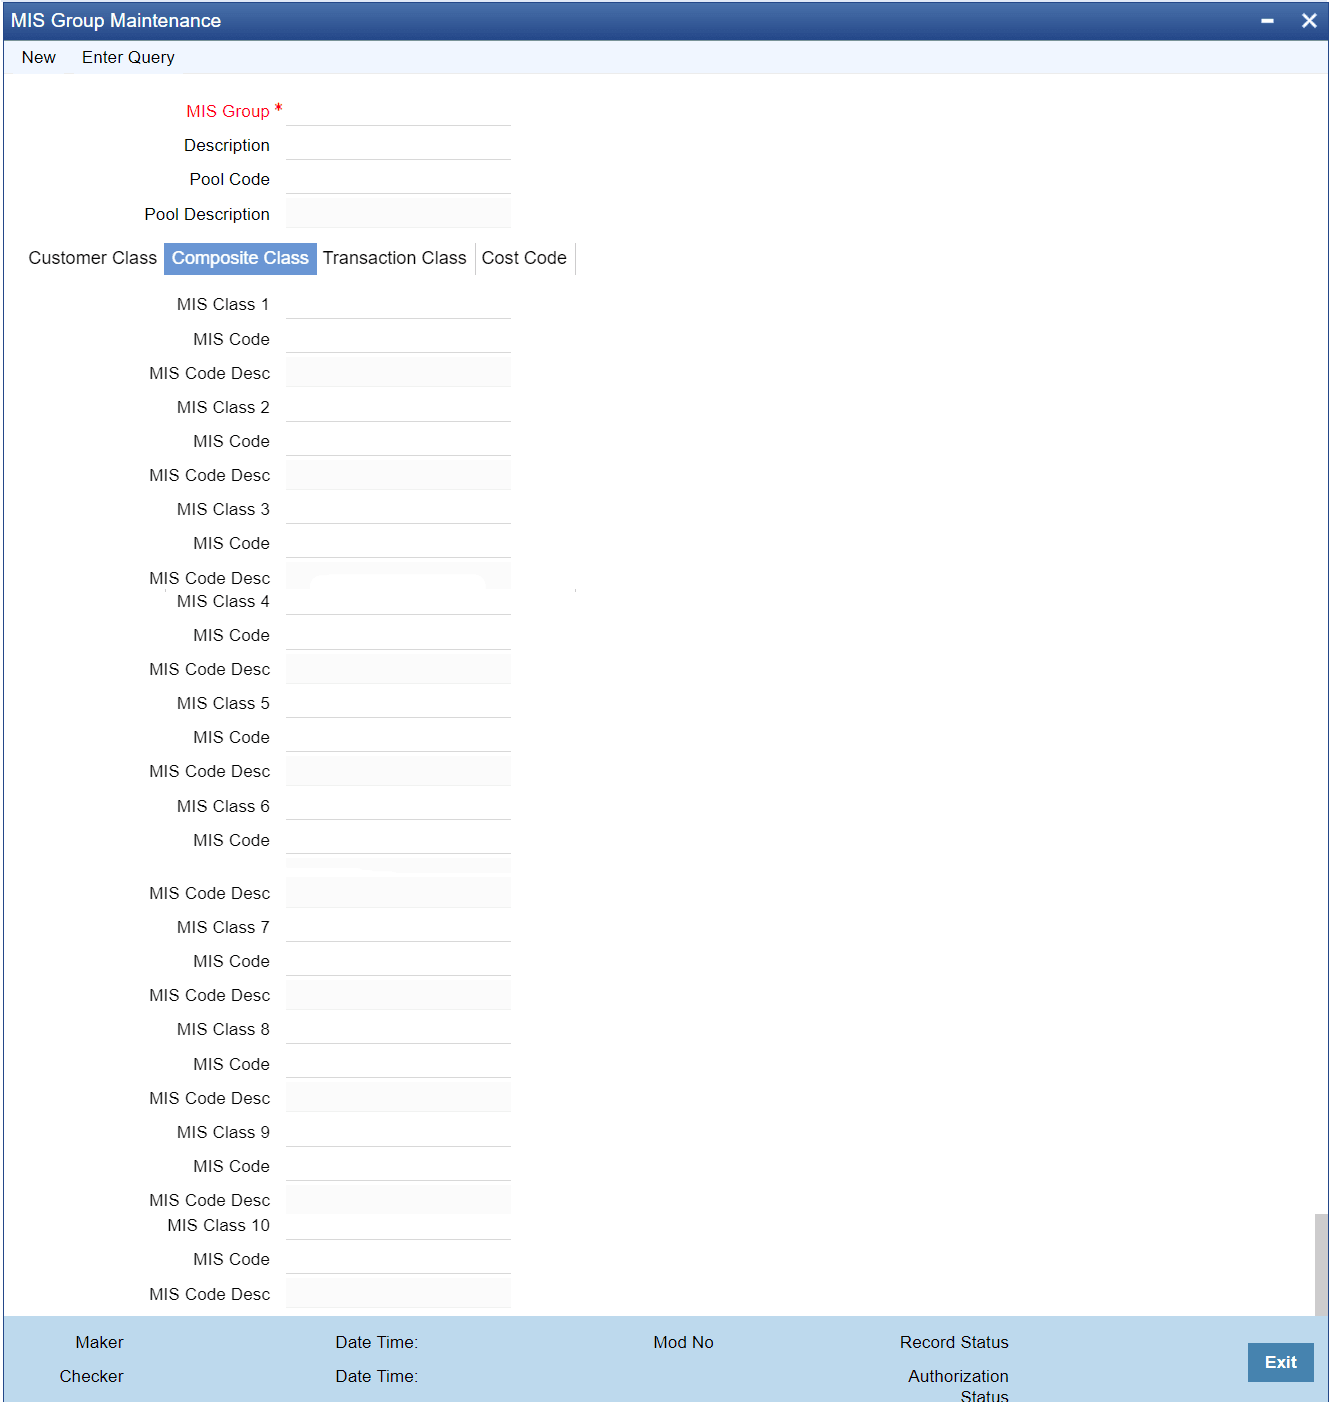This screenshot has height=1402, width=1334.
Task: Click the MIS Class 1 field
Action: [x=398, y=304]
